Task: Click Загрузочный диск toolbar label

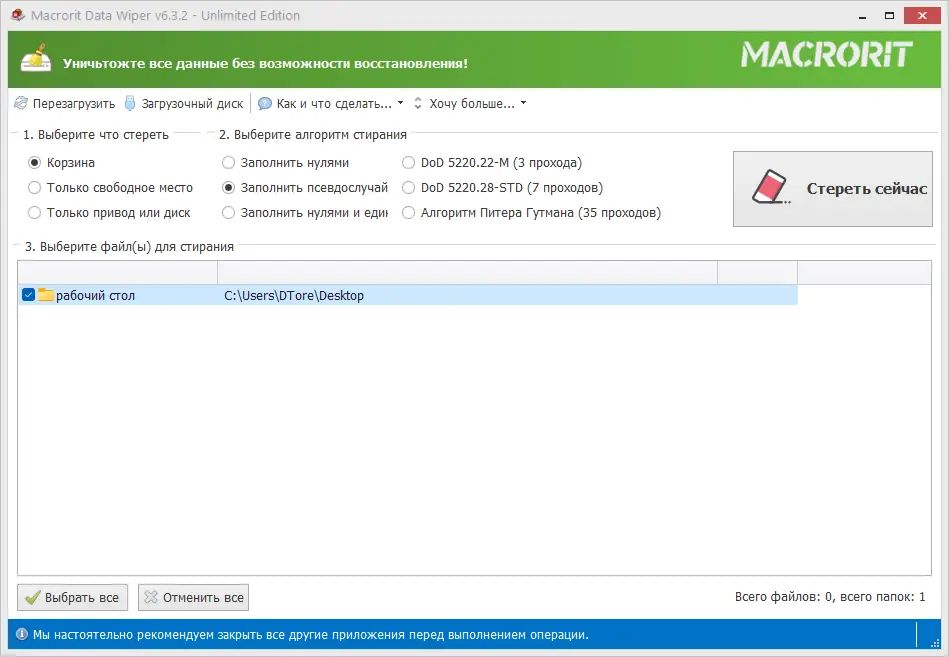Action: pos(192,104)
